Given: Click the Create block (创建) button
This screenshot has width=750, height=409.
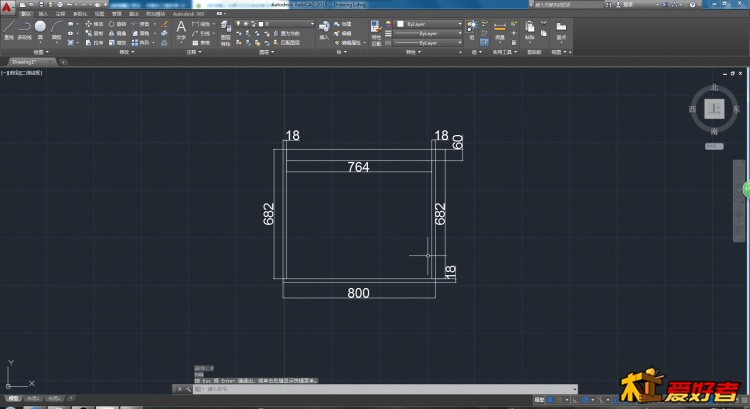Looking at the screenshot, I should pos(343,24).
